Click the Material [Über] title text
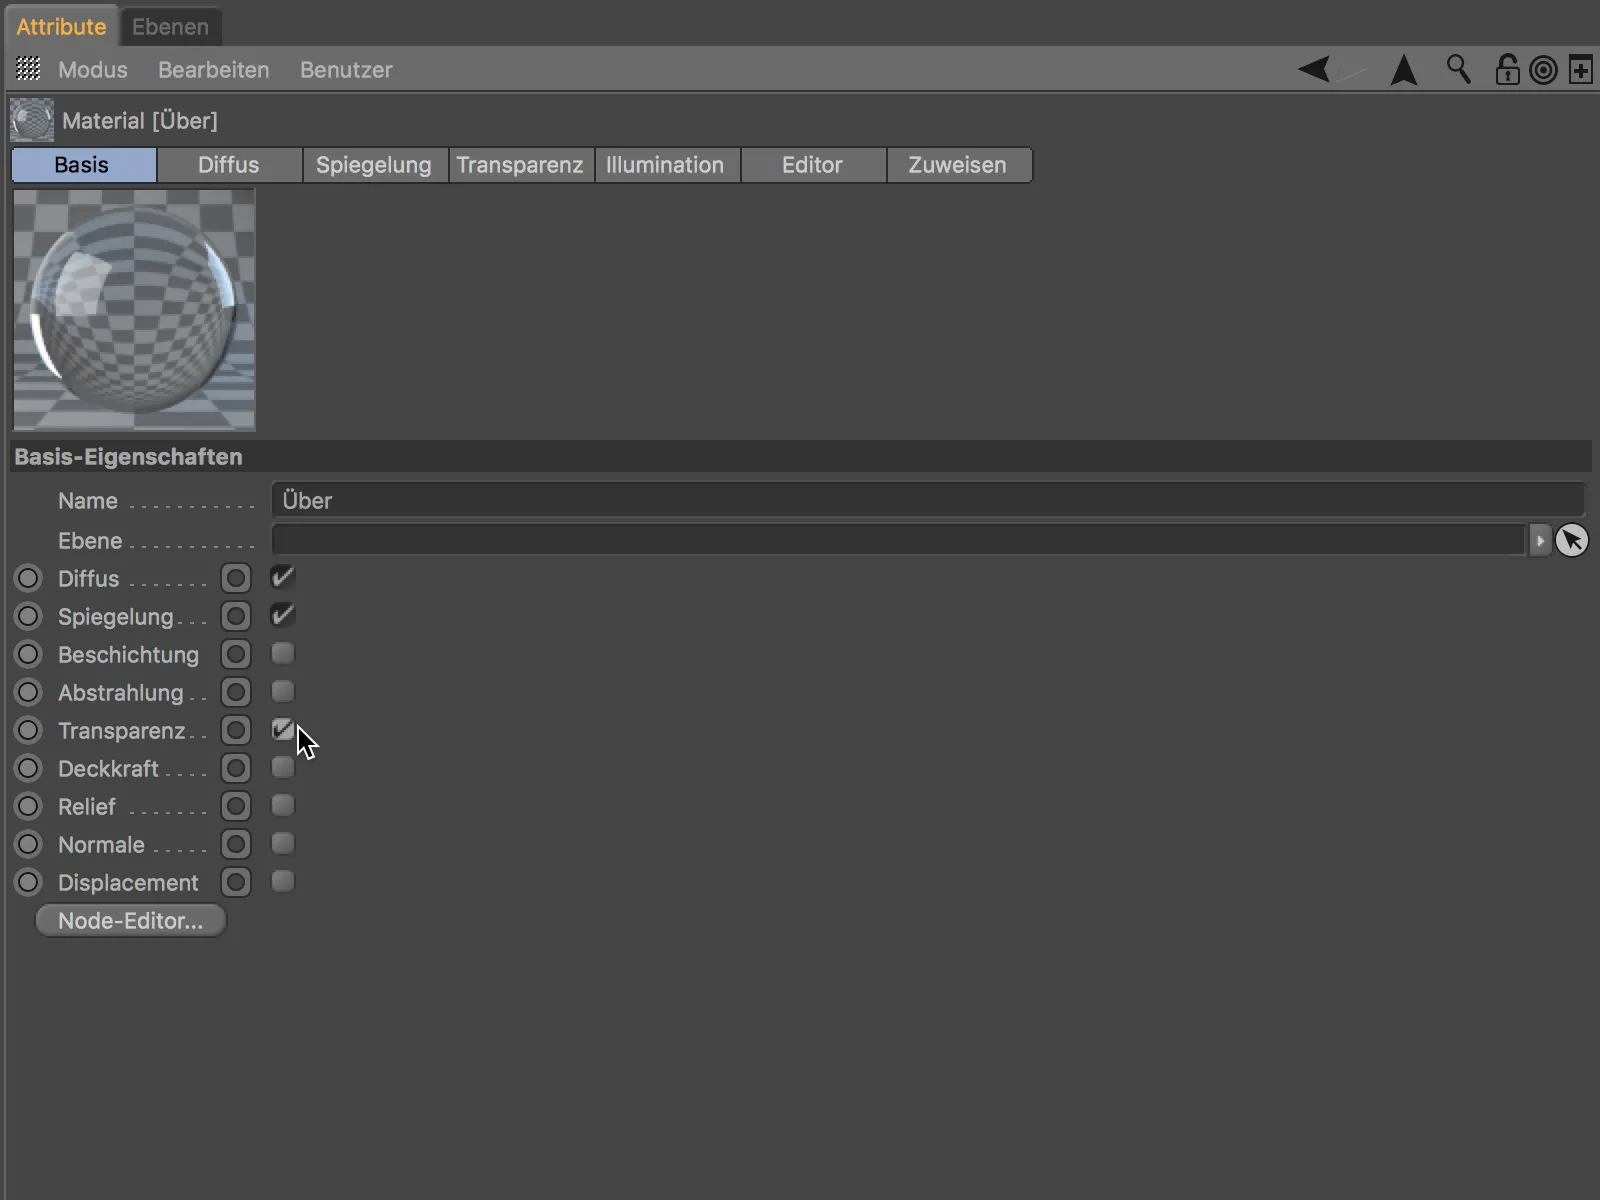1600x1200 pixels. [139, 120]
